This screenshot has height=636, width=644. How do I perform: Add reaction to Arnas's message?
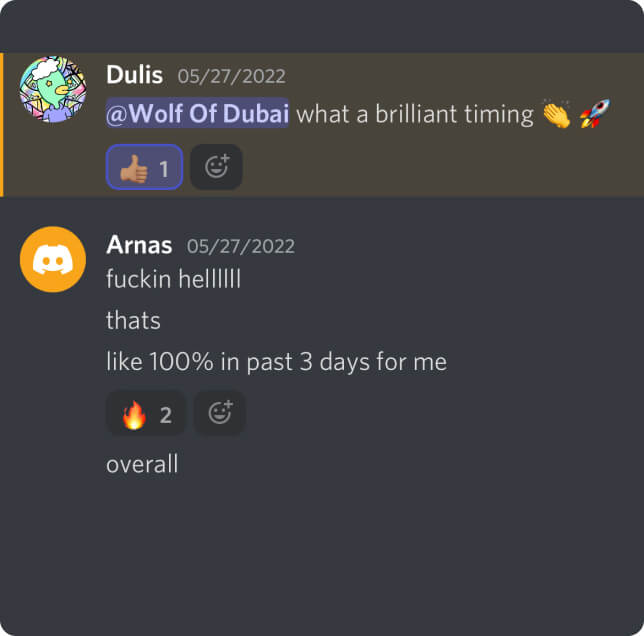coord(220,413)
